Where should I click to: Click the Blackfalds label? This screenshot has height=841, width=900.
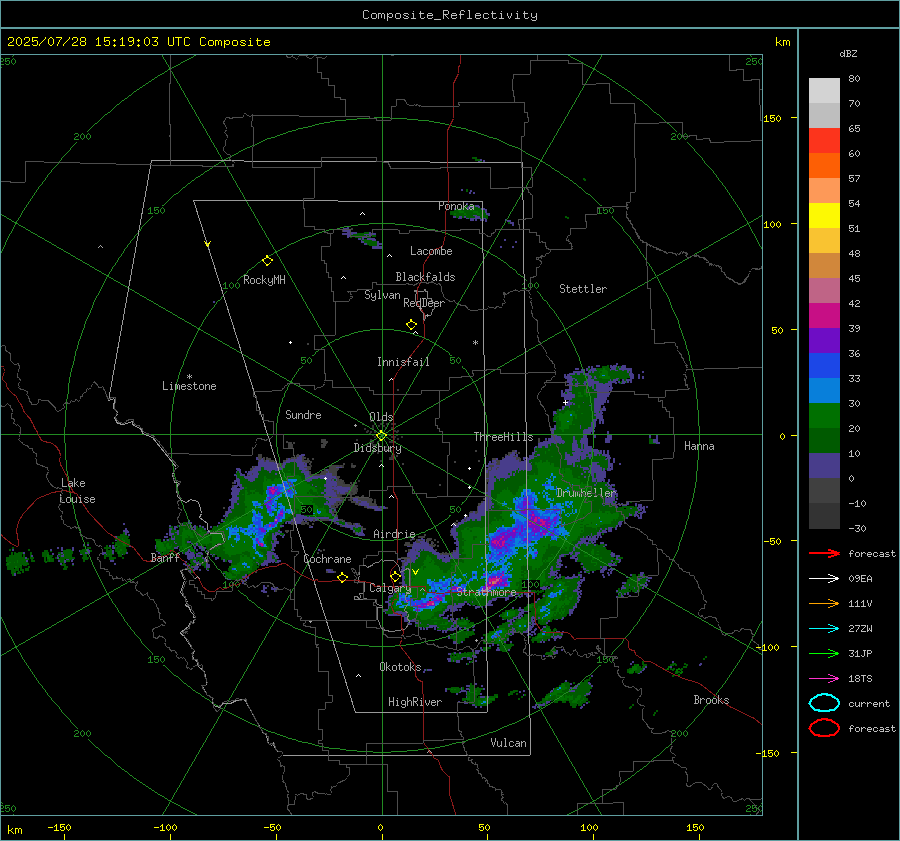tap(425, 277)
